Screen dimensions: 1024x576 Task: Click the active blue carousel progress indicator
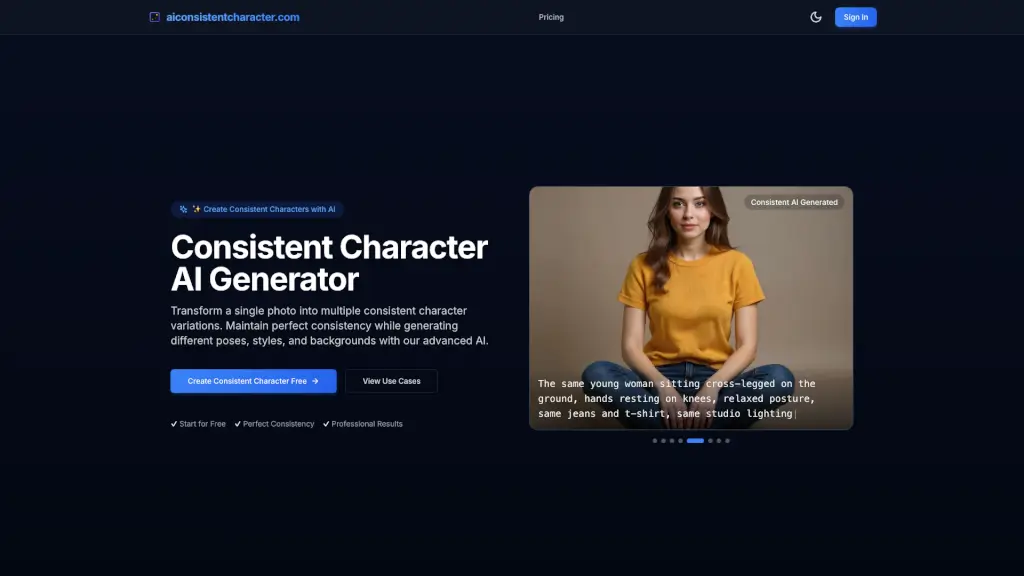point(695,440)
